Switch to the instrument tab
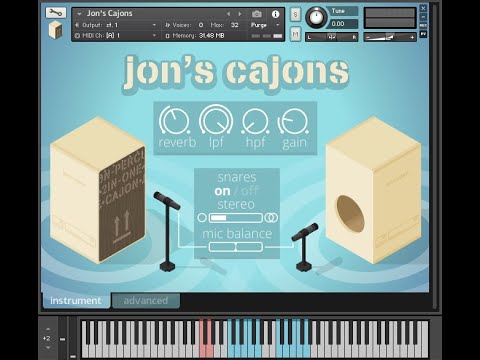Viewport: 480px width, 360px height. coord(76,301)
